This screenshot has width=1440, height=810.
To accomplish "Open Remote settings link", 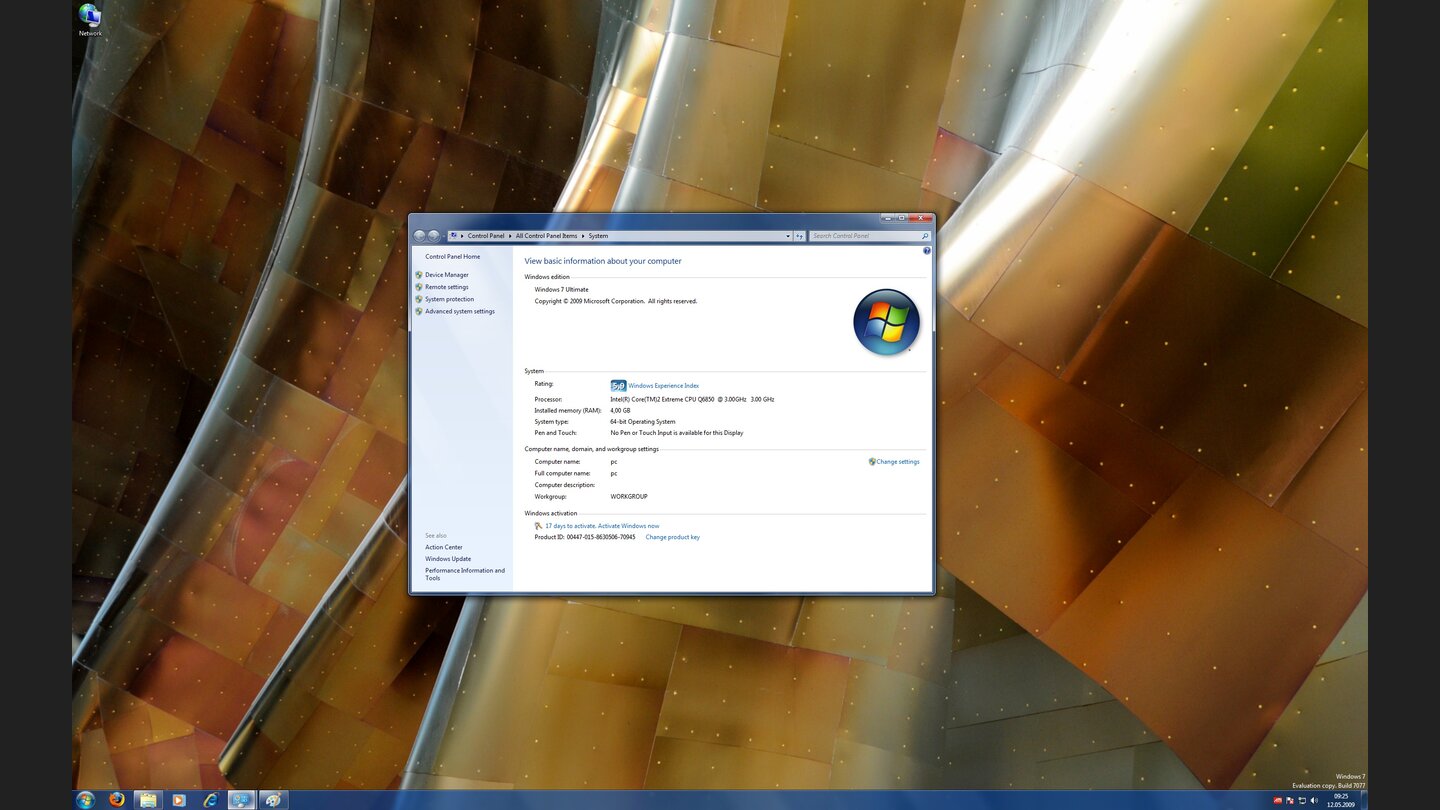I will point(446,287).
